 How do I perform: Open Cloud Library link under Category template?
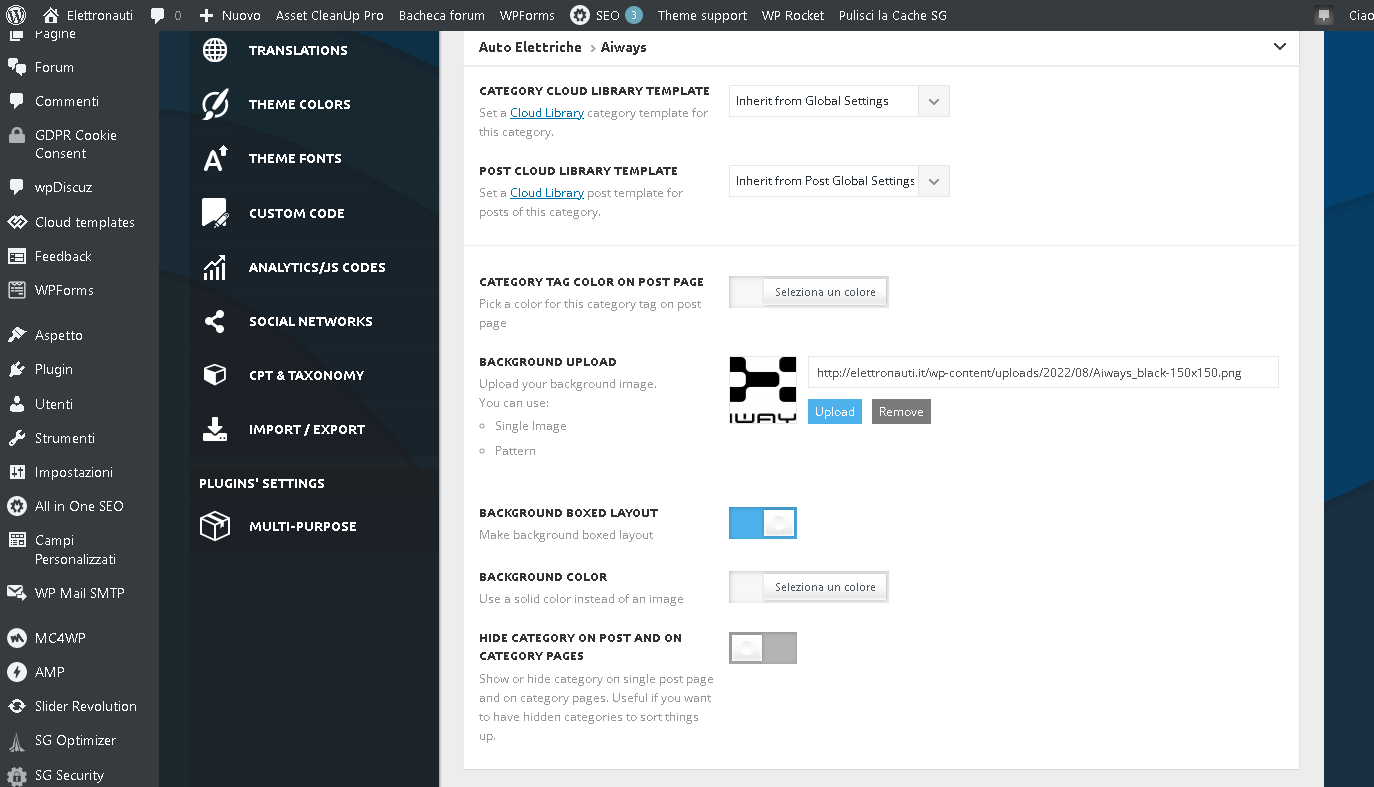pos(547,113)
